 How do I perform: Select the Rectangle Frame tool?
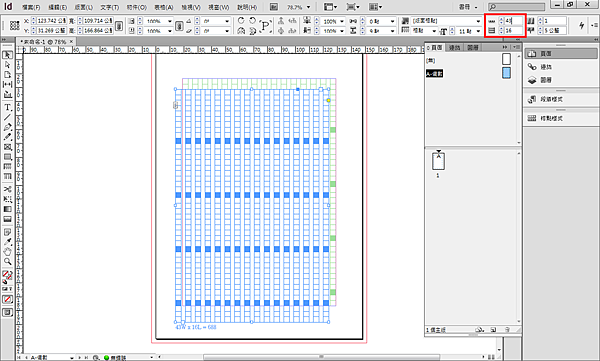pos(7,147)
